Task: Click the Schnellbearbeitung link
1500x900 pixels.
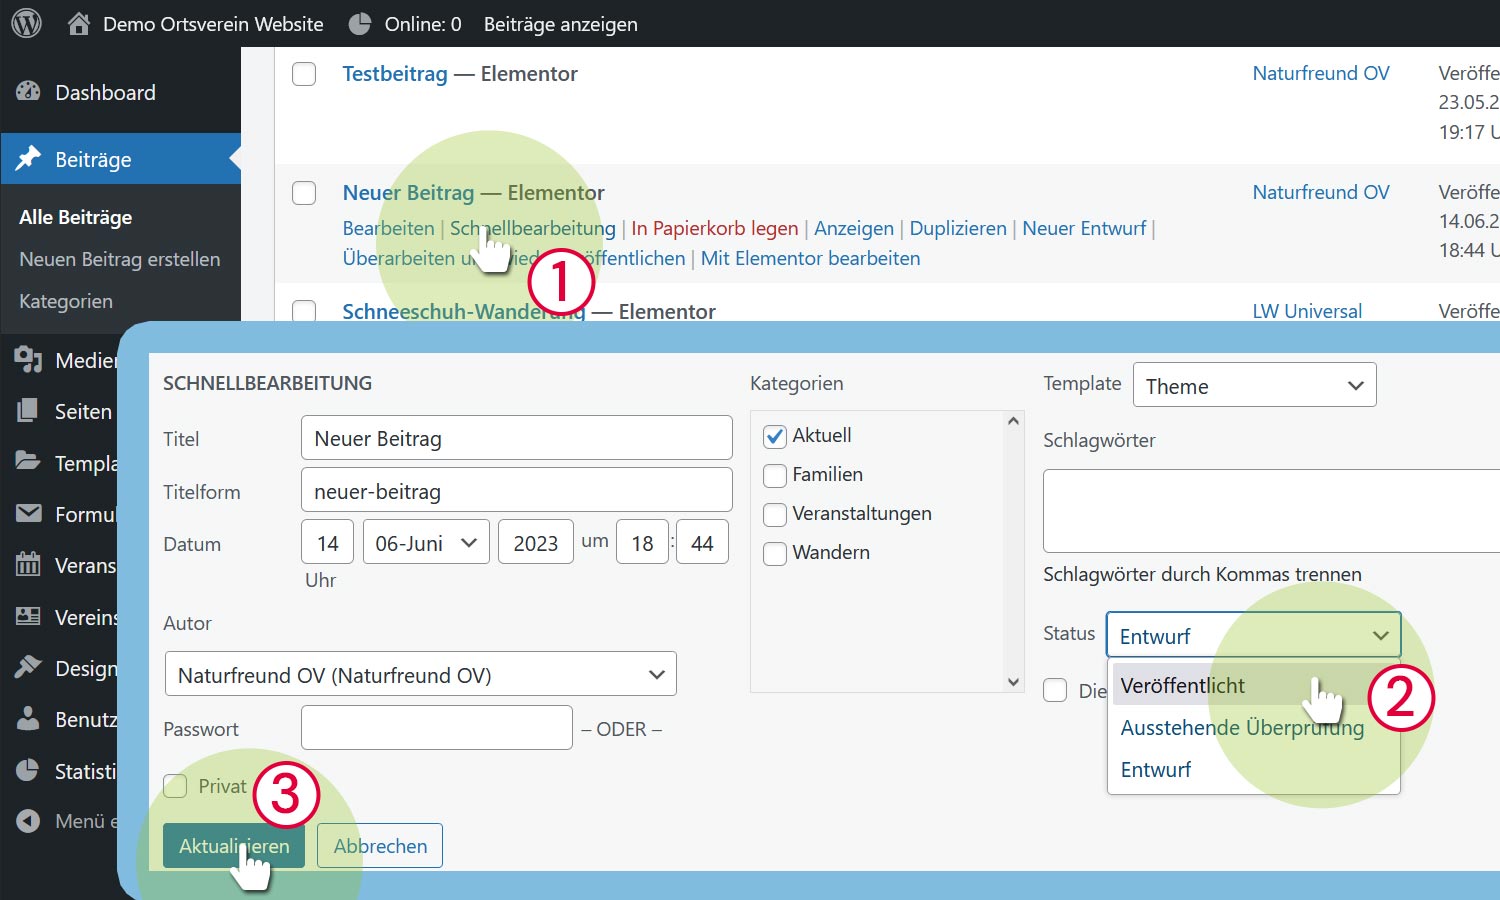Action: (x=533, y=228)
